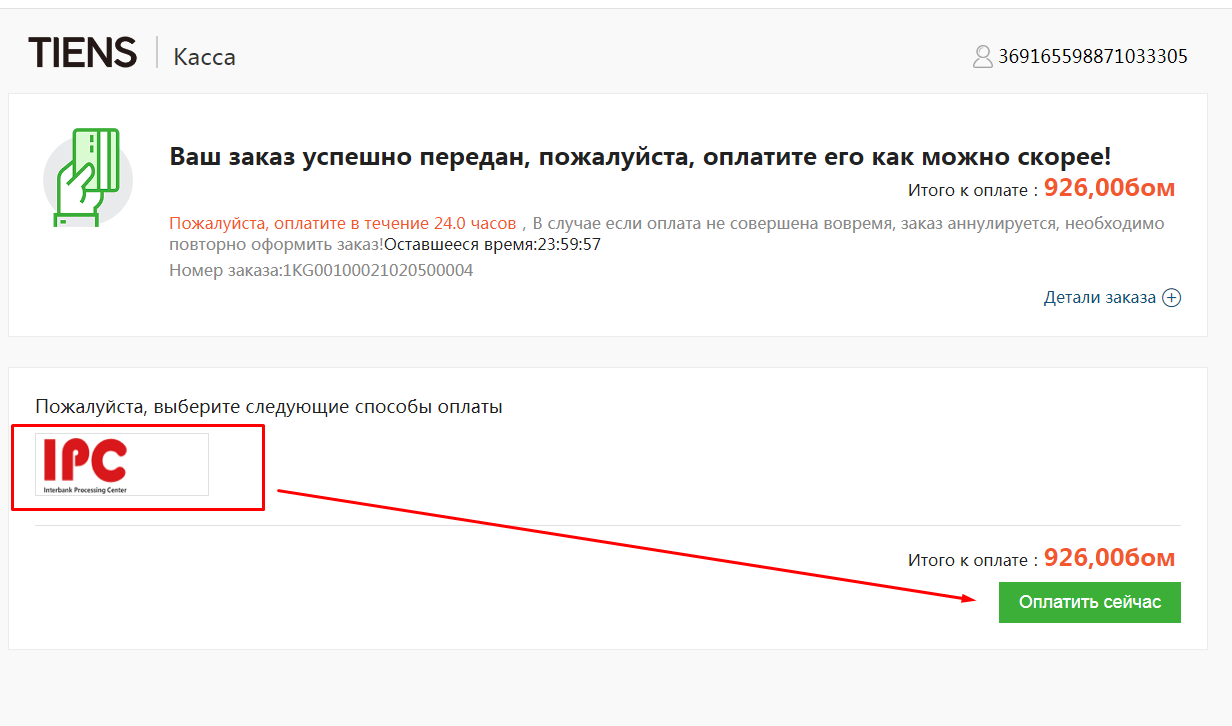Click the green hand-holding-card payment icon
The width and height of the screenshot is (1232, 726).
tap(88, 177)
